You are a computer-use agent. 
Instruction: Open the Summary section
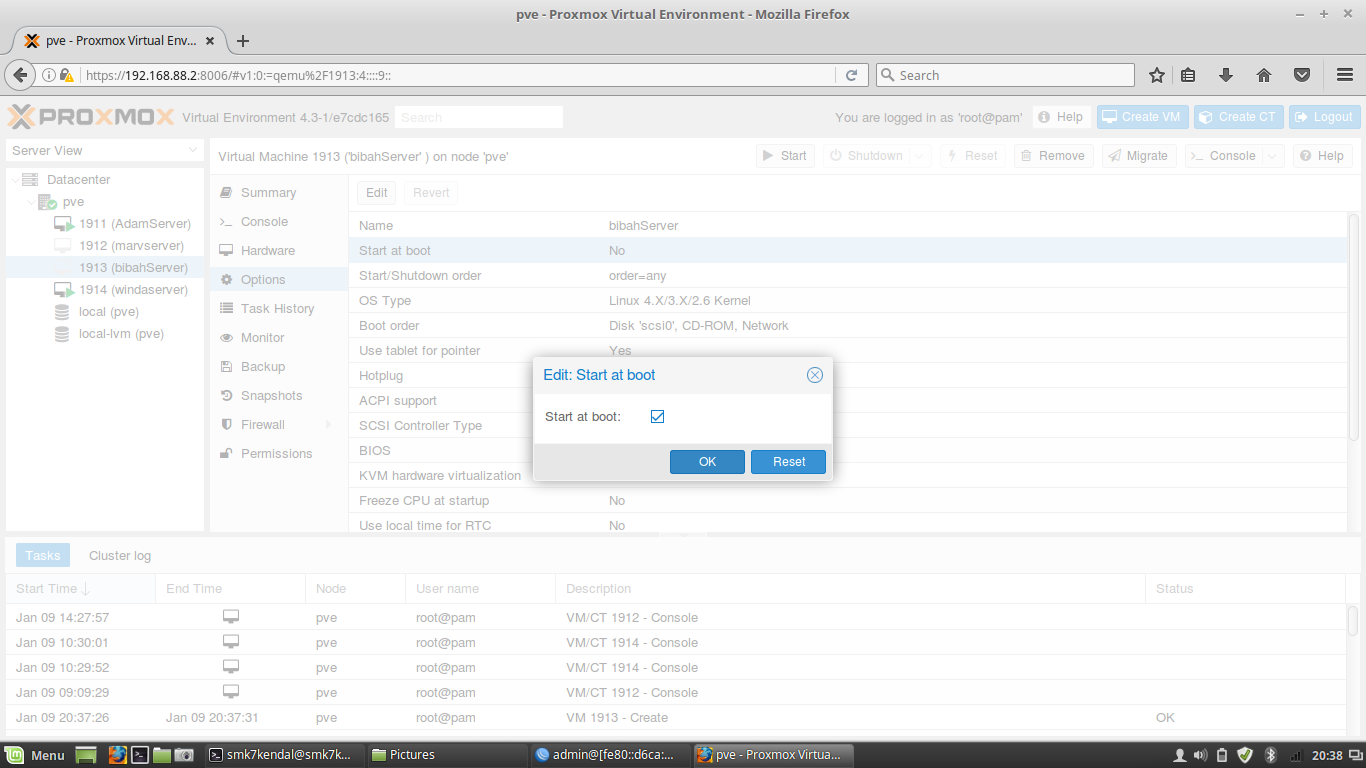[268, 193]
